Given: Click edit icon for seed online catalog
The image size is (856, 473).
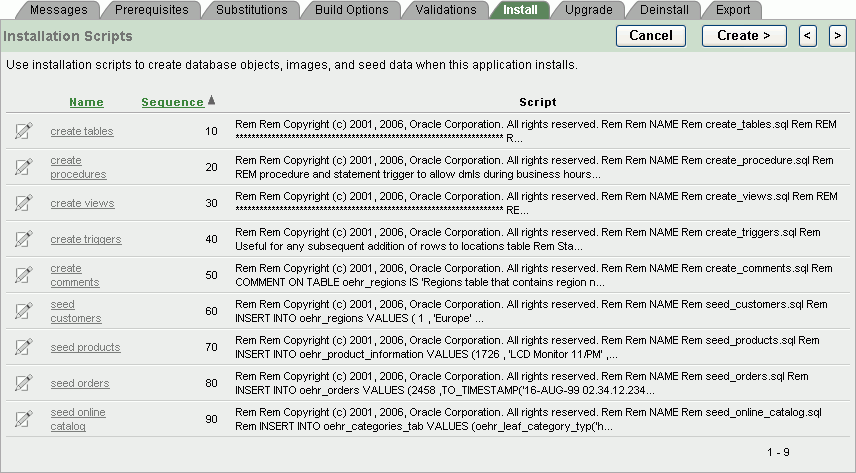Looking at the screenshot, I should tap(24, 419).
